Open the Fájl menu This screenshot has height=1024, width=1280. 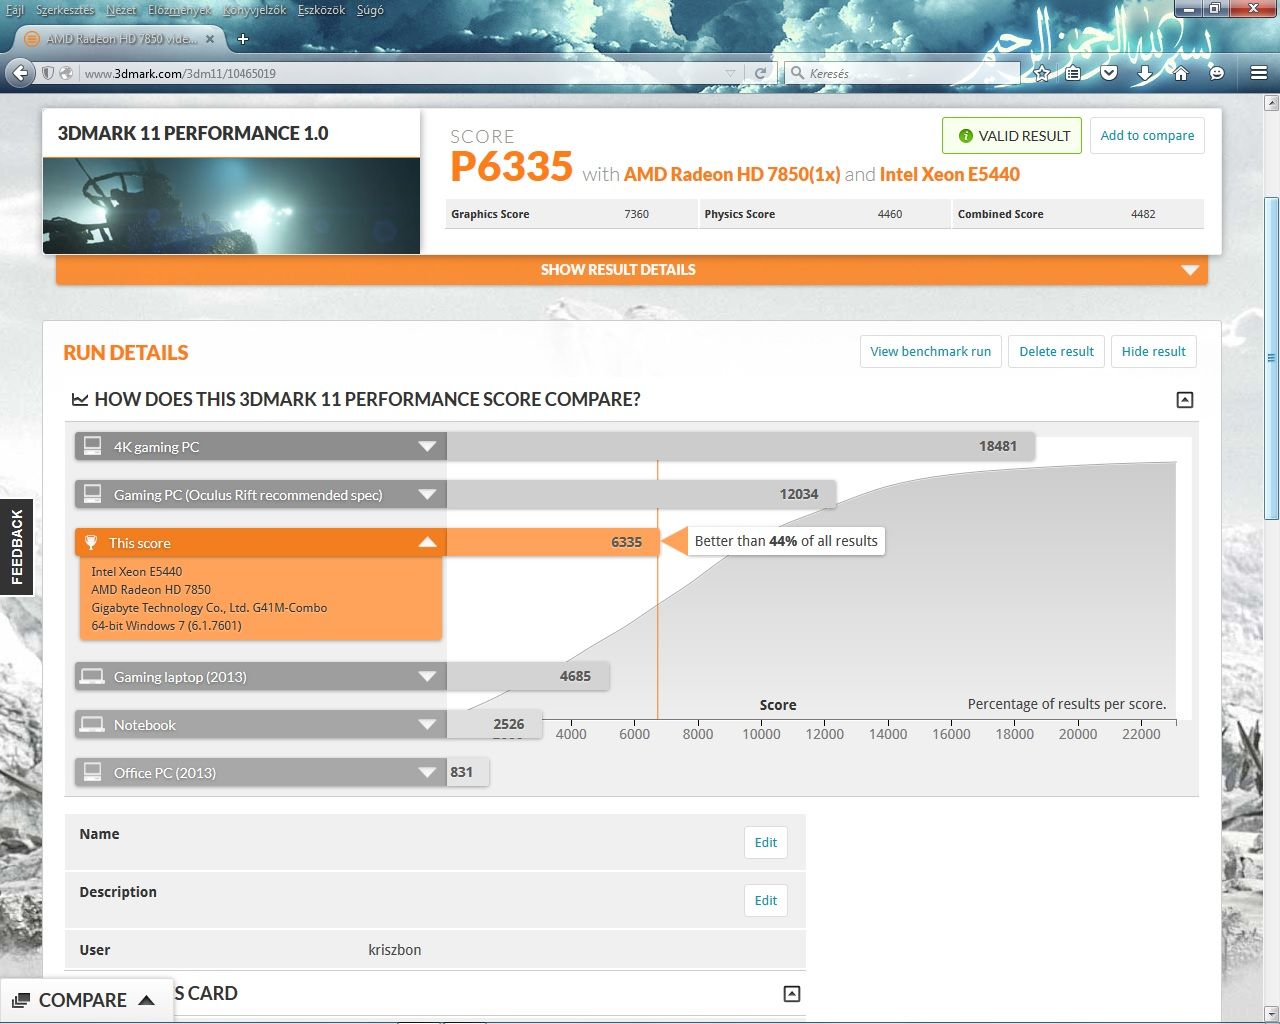15,10
